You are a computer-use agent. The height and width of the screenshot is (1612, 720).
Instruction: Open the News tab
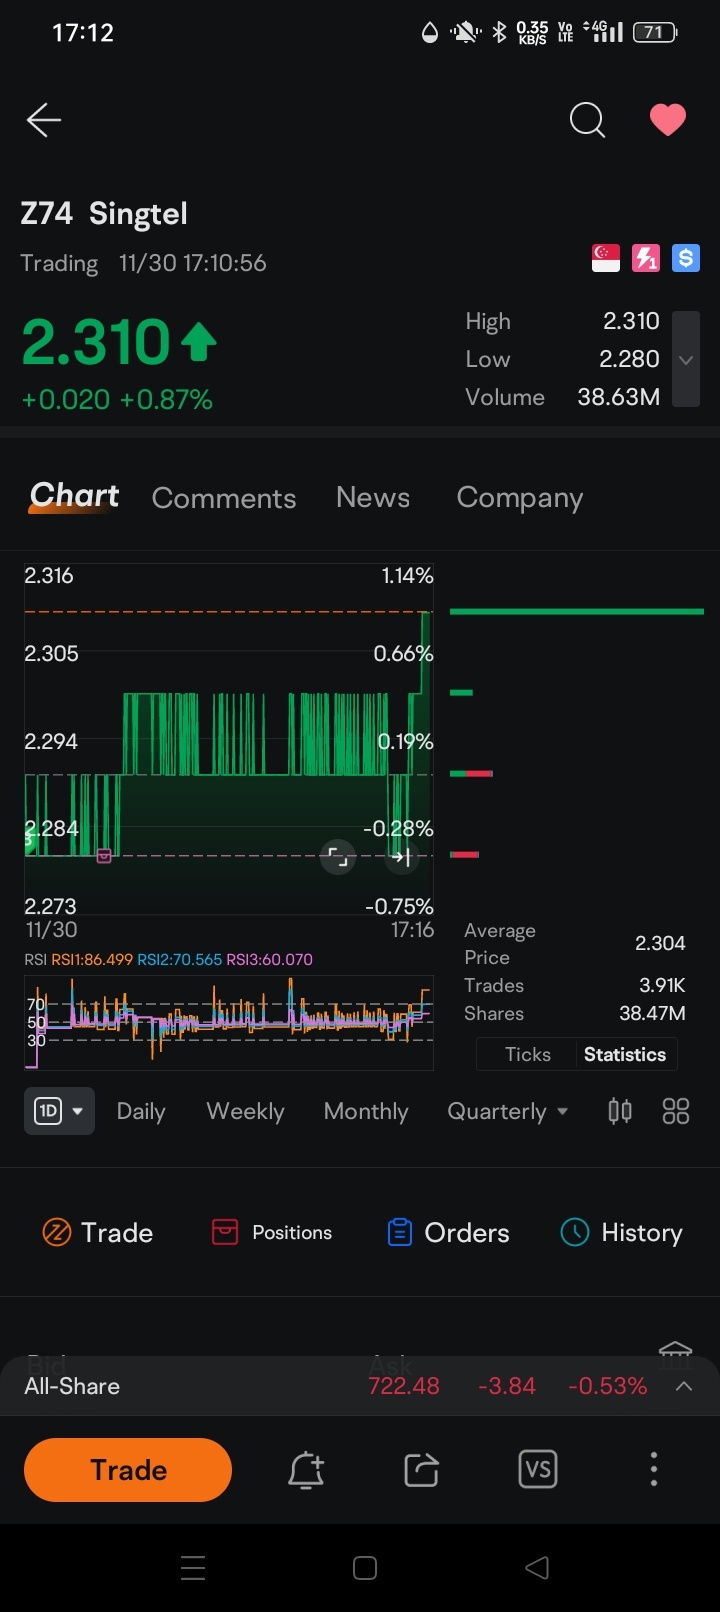(x=373, y=497)
